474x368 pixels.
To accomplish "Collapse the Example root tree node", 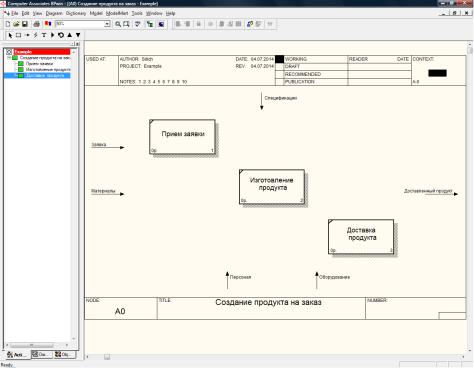I will coord(9,52).
